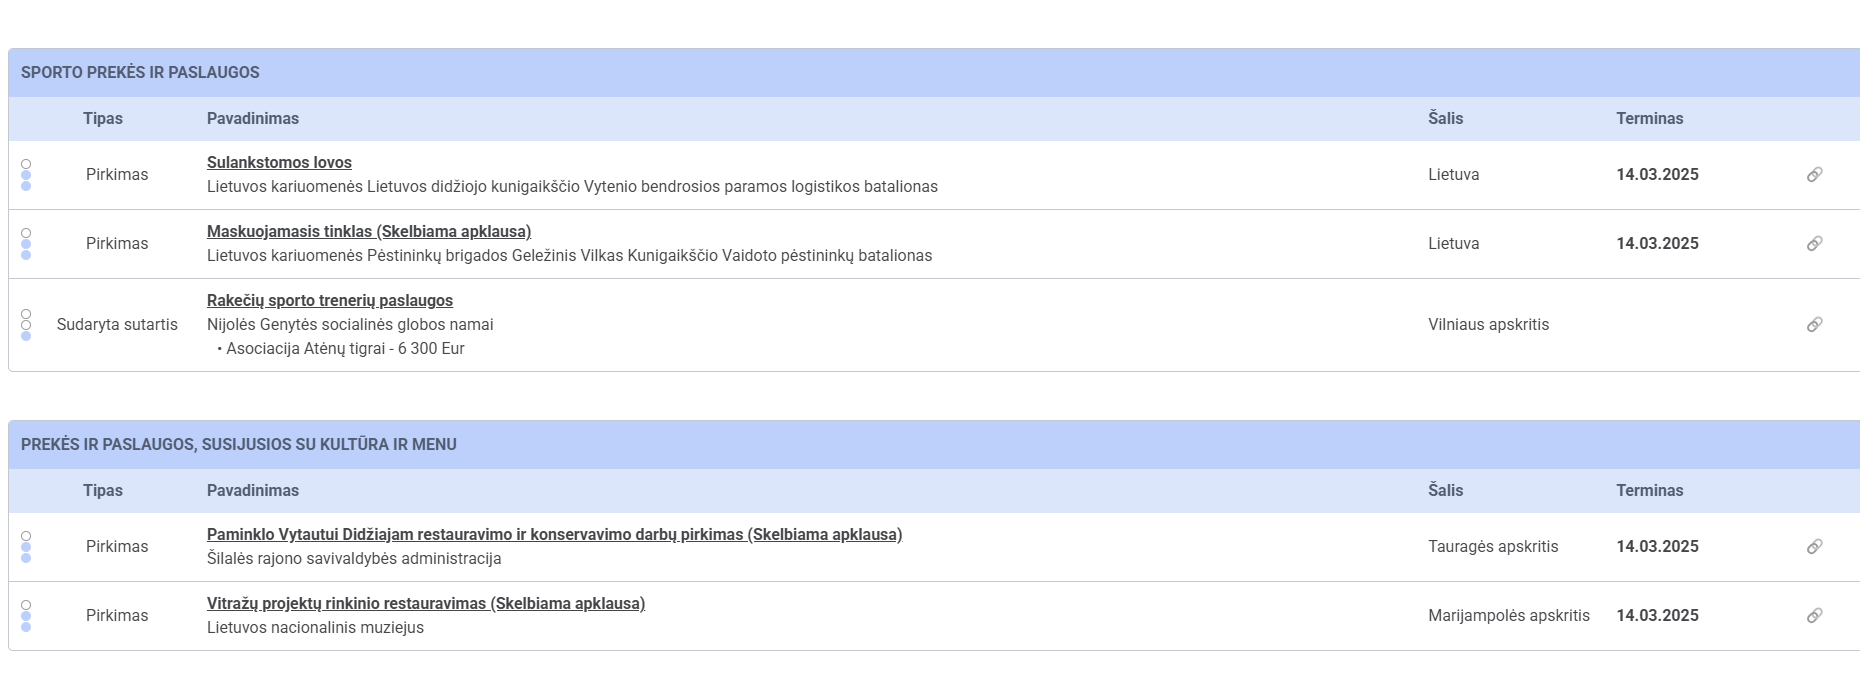The height and width of the screenshot is (686, 1860).
Task: Open link icon for Paminklo Vytautui Didžiajam row
Action: click(1814, 547)
